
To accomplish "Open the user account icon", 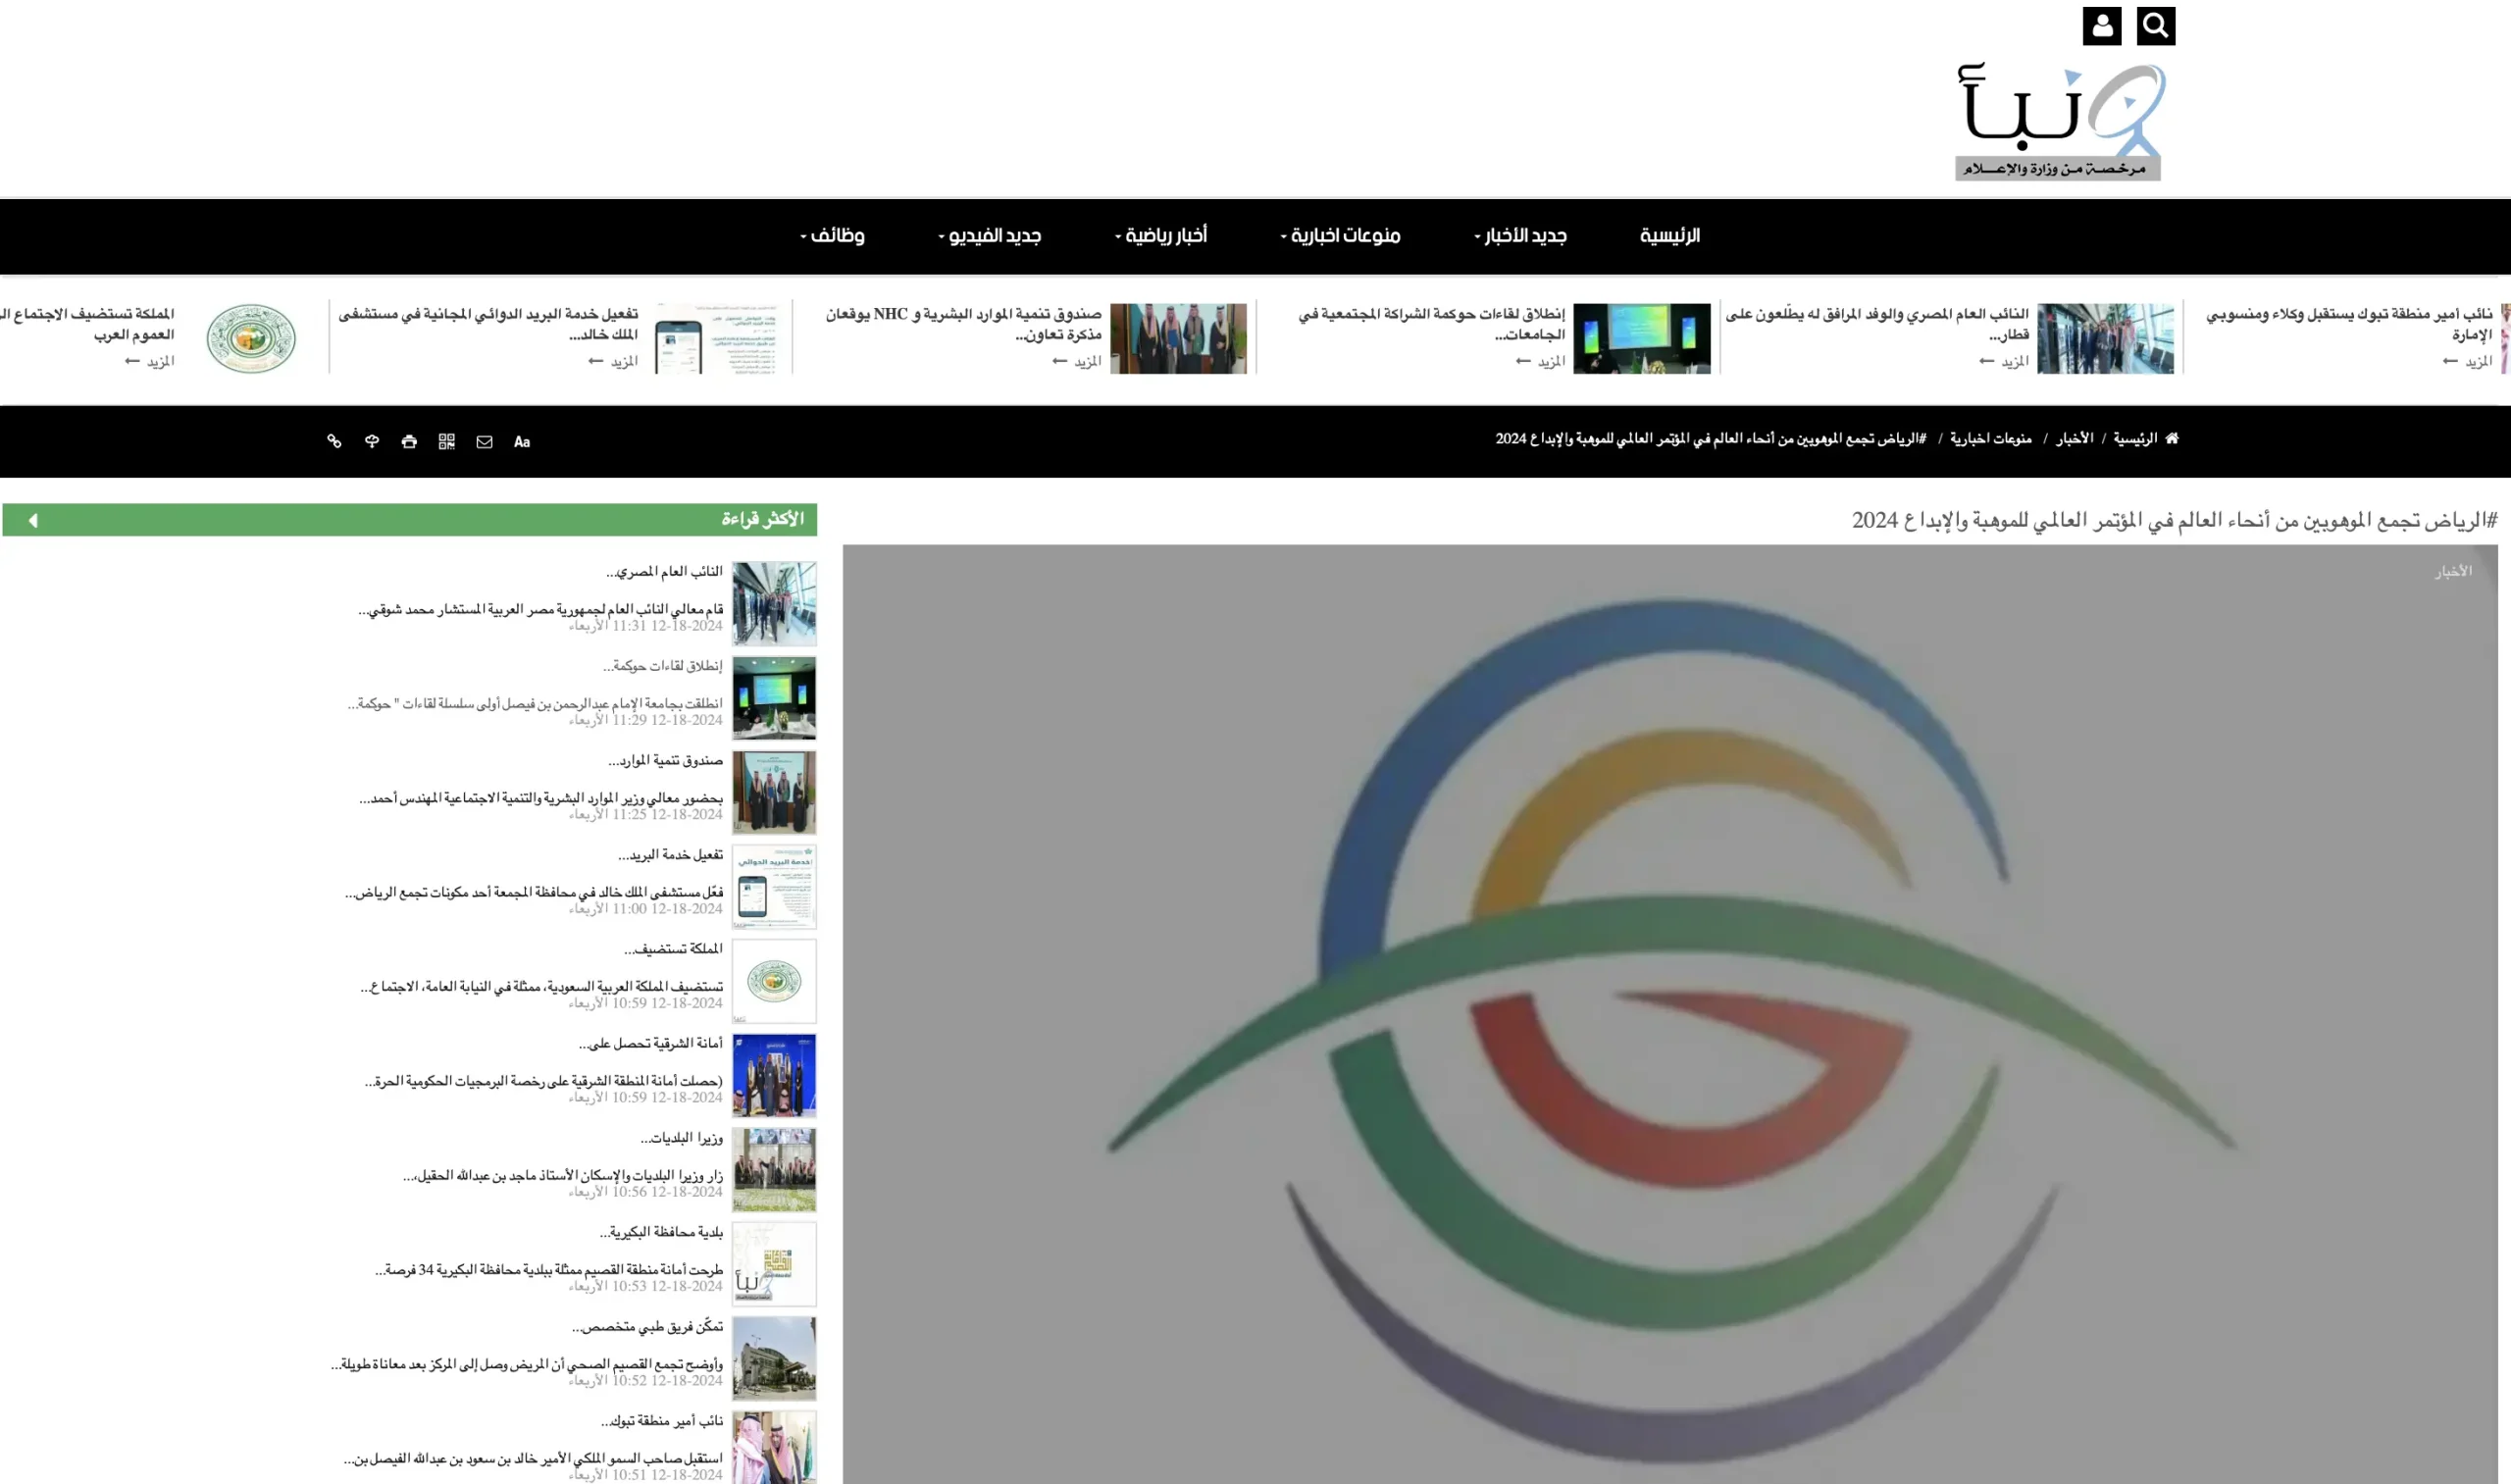I will pos(2101,26).
